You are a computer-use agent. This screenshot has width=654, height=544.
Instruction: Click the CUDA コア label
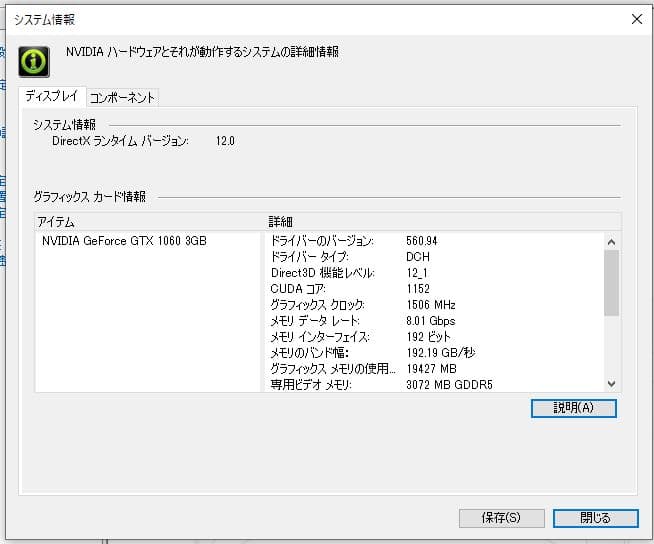point(298,289)
